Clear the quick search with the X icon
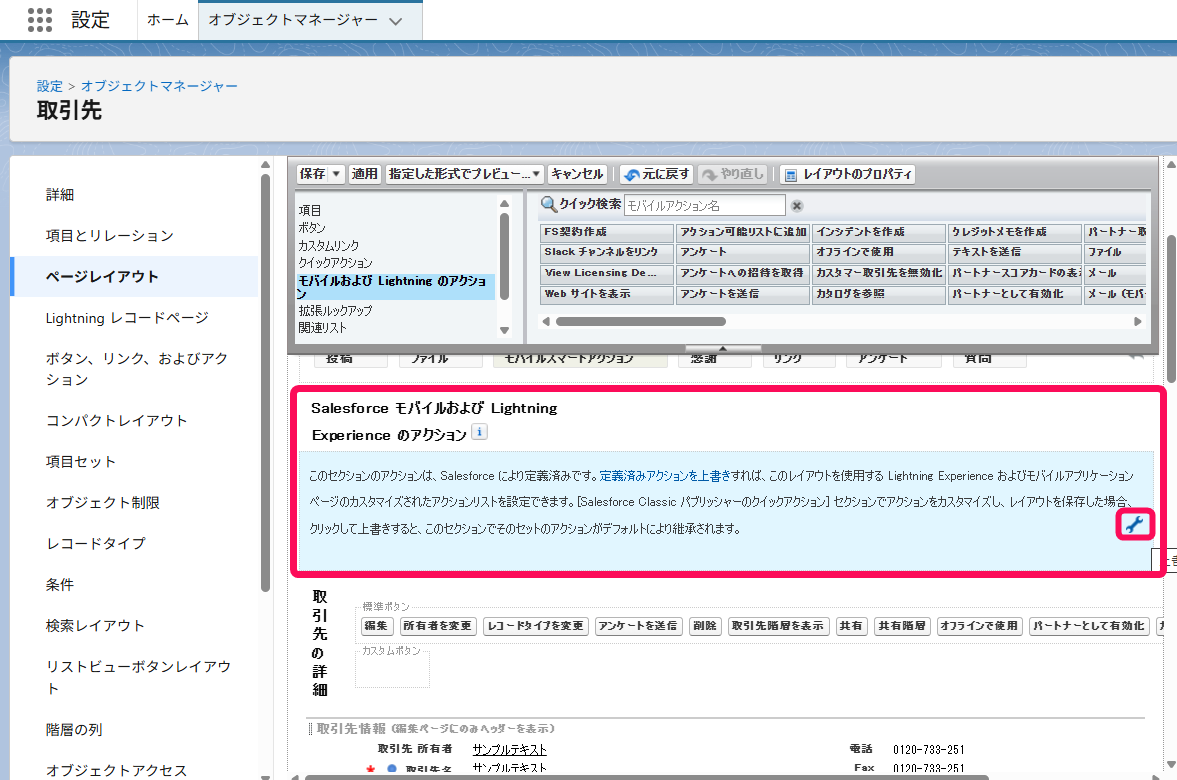Viewport: 1177px width, 780px height. click(796, 206)
